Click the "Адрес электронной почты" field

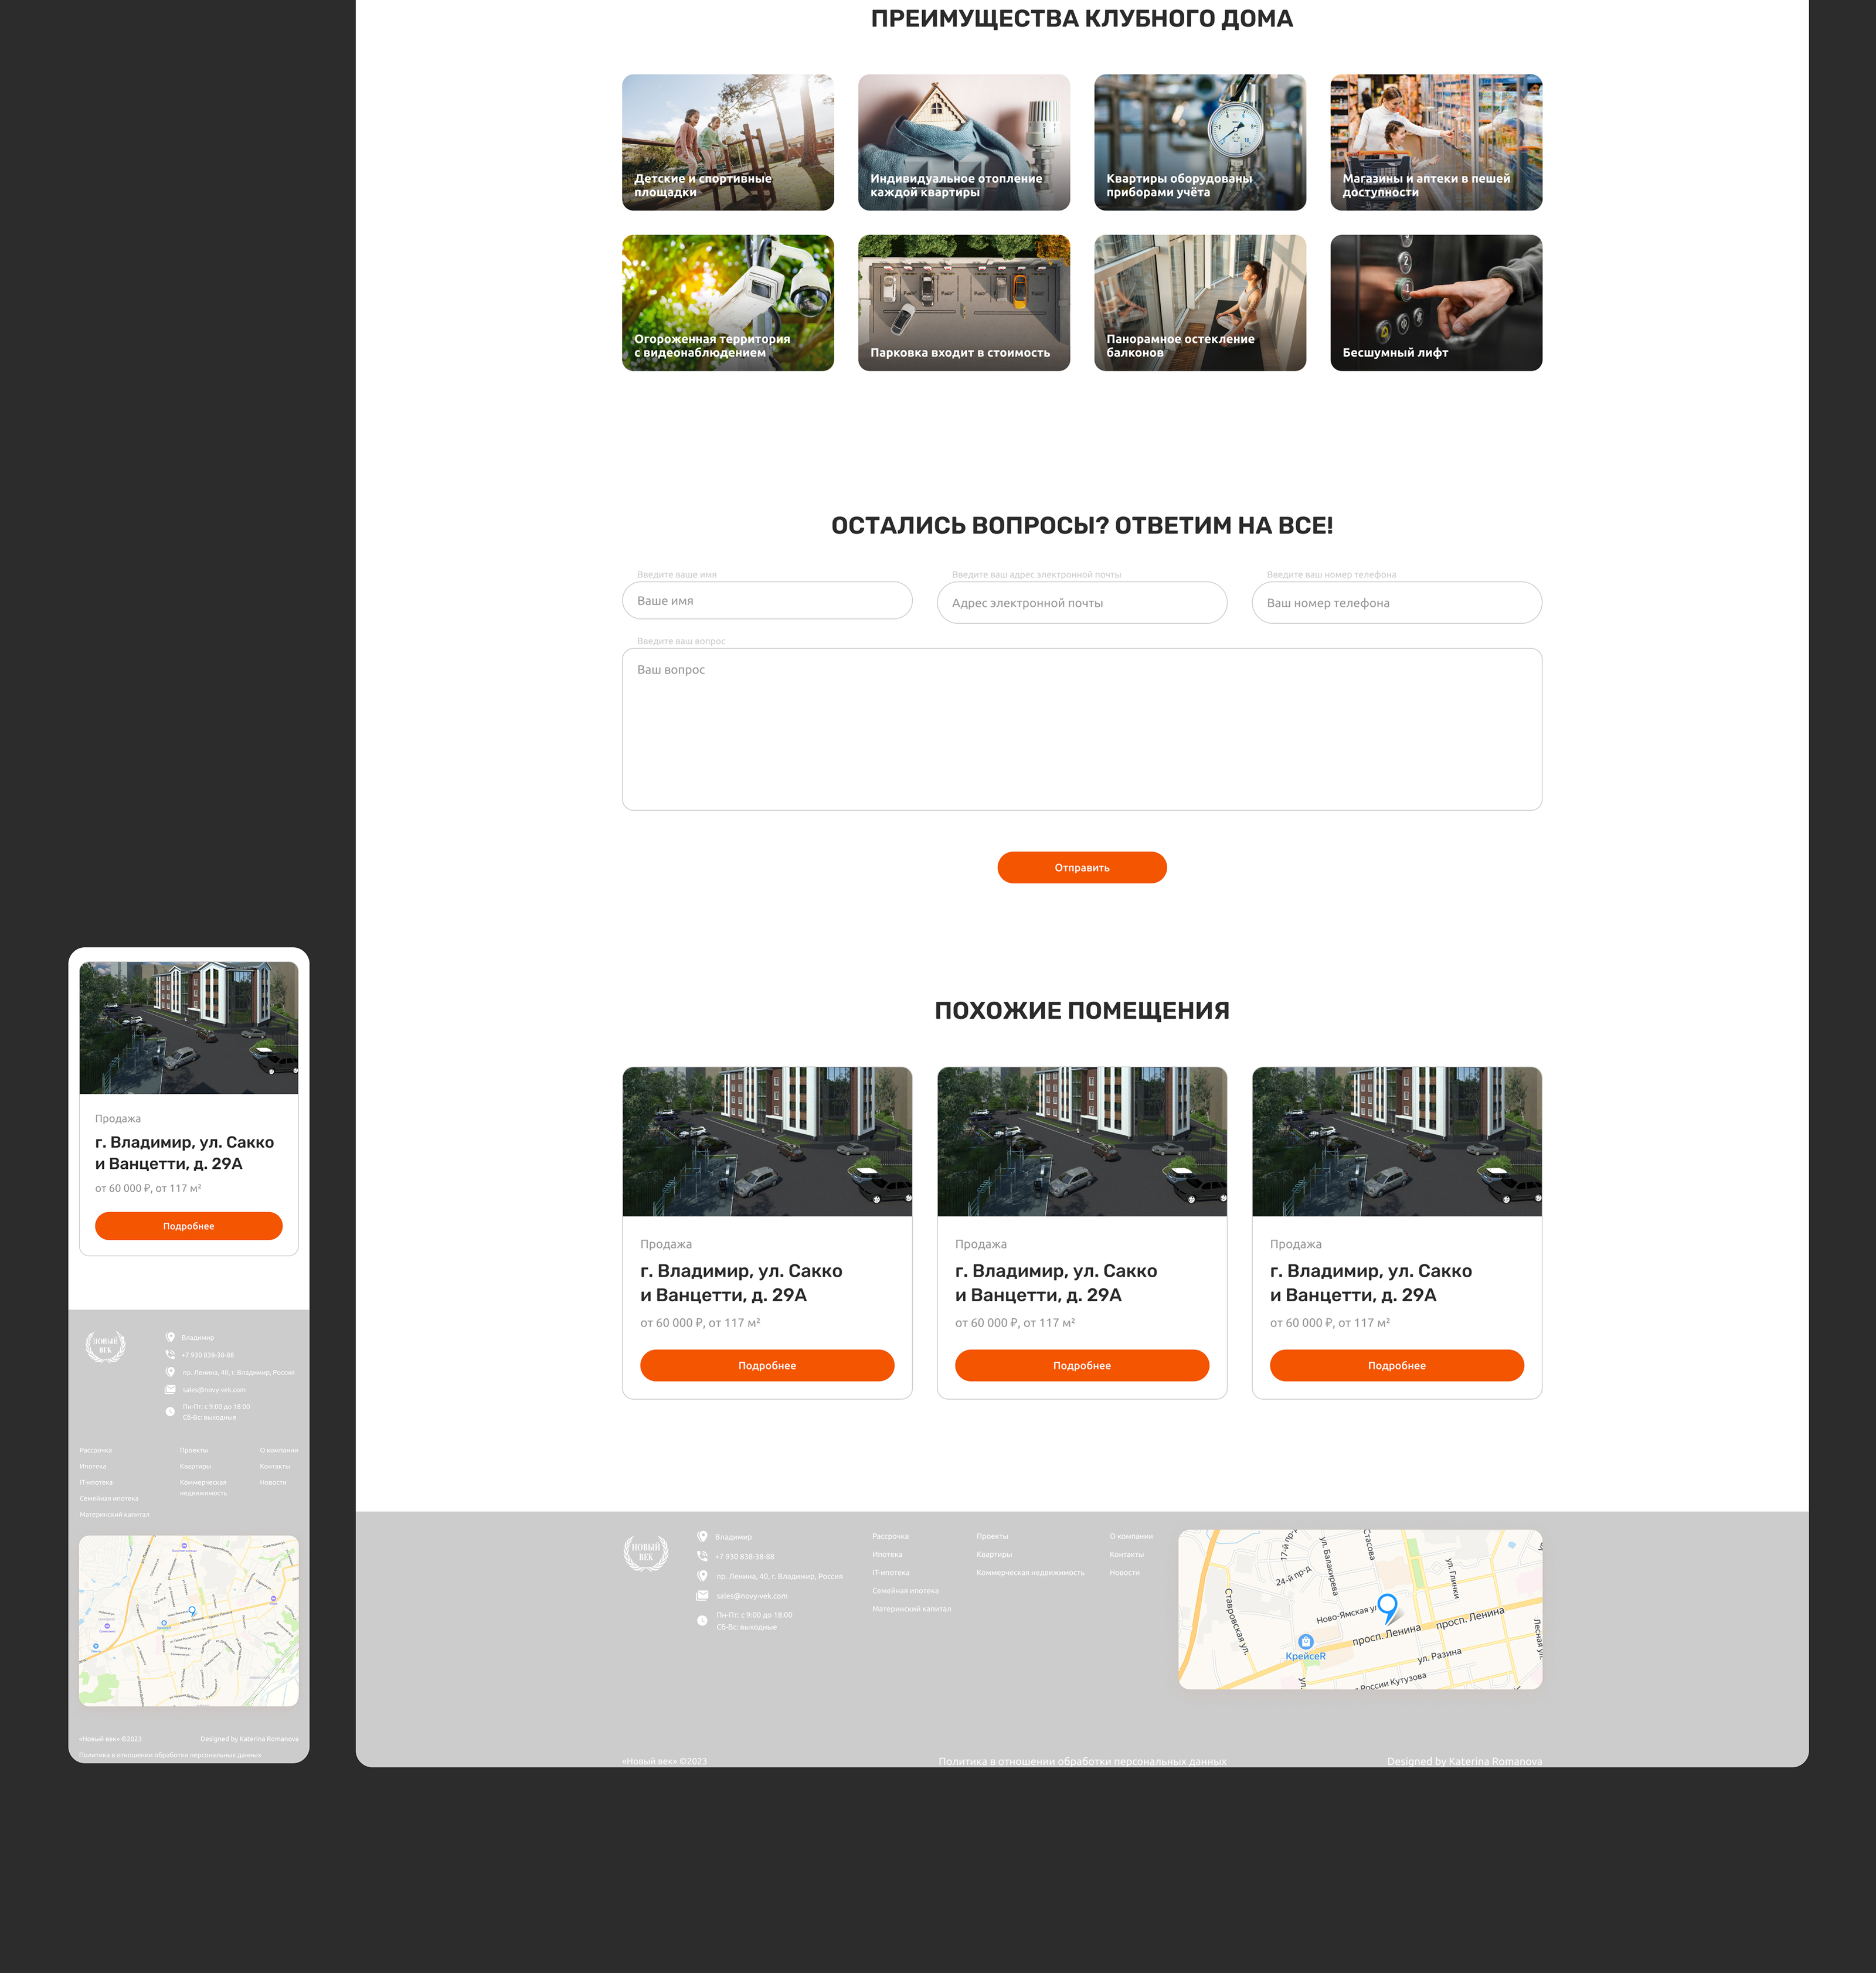(1081, 603)
